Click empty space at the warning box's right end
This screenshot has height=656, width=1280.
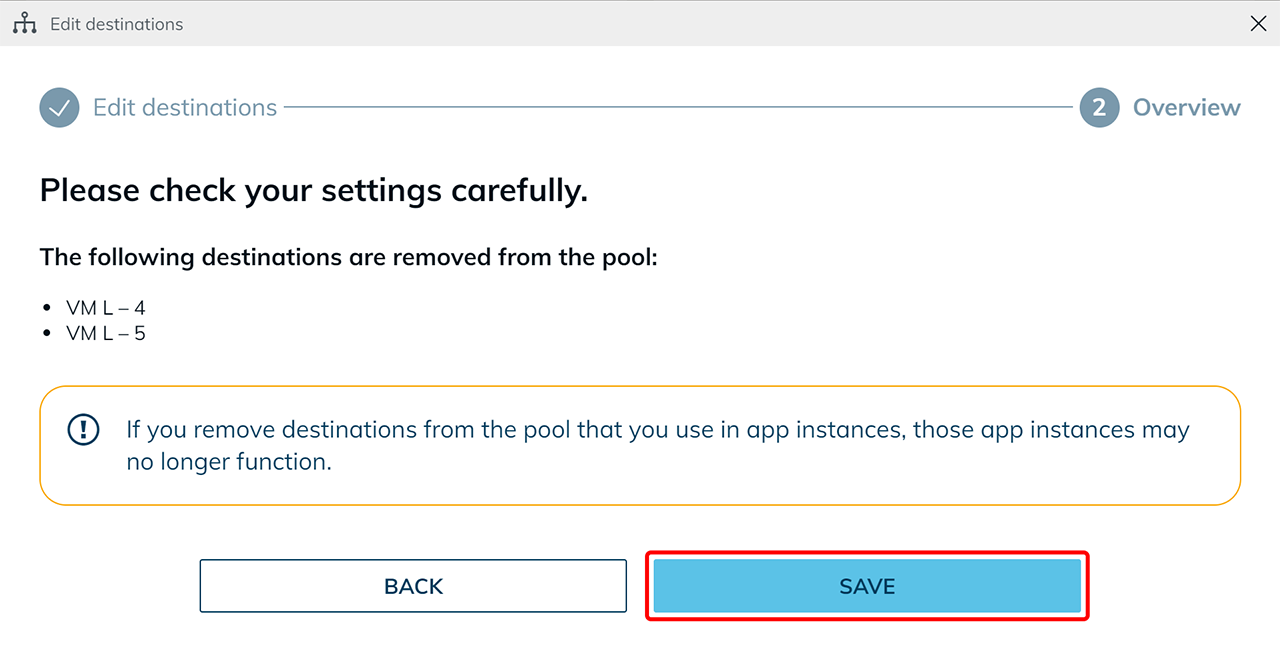(1215, 470)
